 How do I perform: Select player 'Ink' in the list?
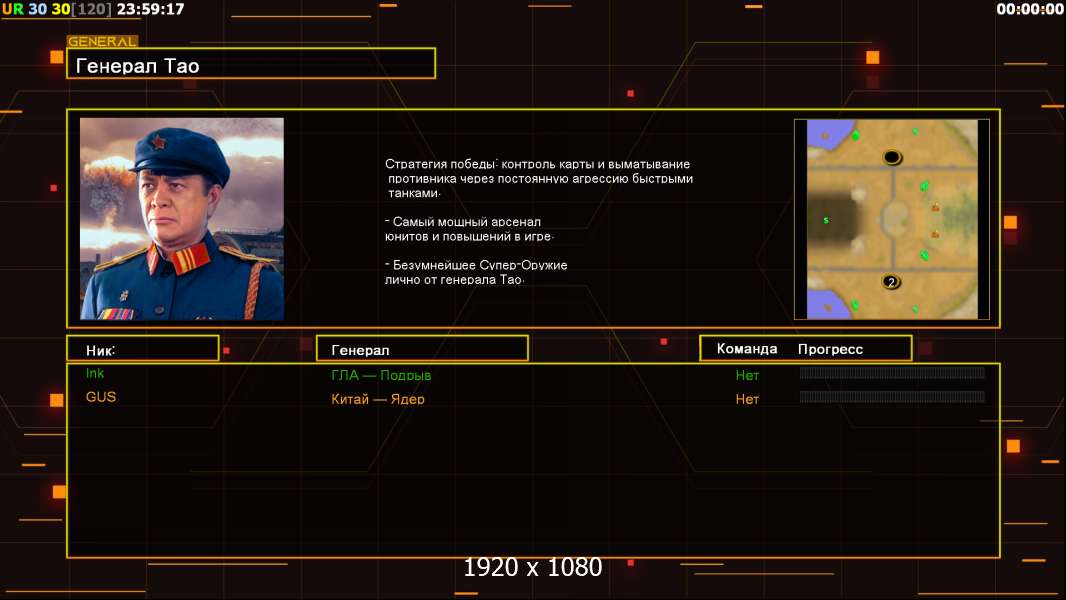pyautogui.click(x=95, y=373)
